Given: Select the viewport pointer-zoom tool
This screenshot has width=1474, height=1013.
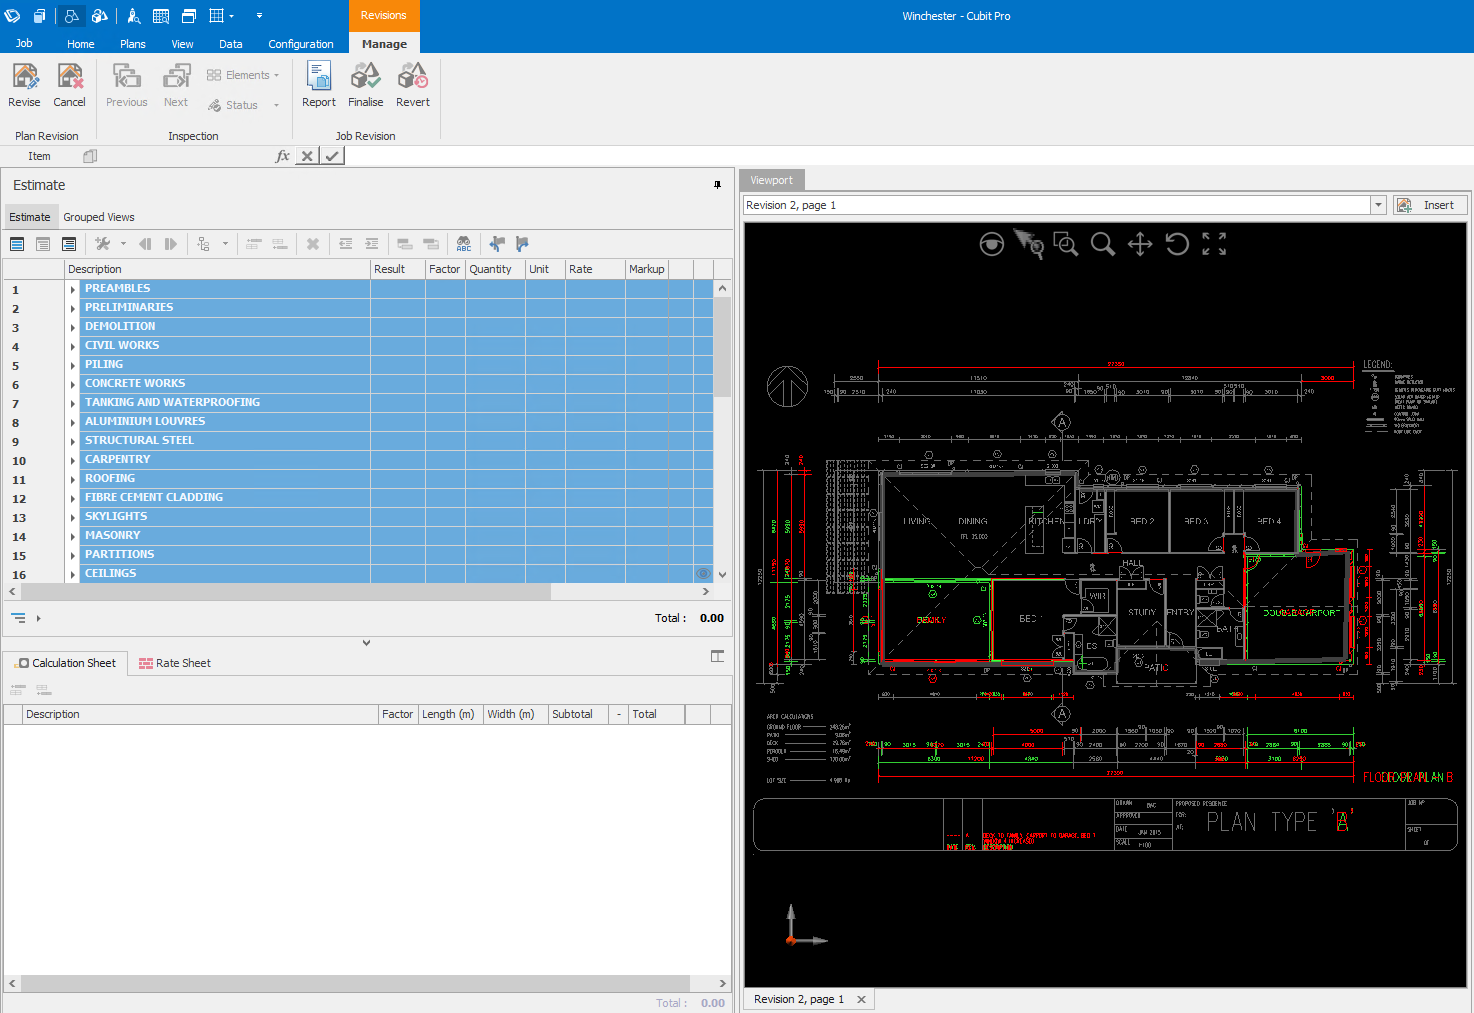Looking at the screenshot, I should coord(1029,244).
